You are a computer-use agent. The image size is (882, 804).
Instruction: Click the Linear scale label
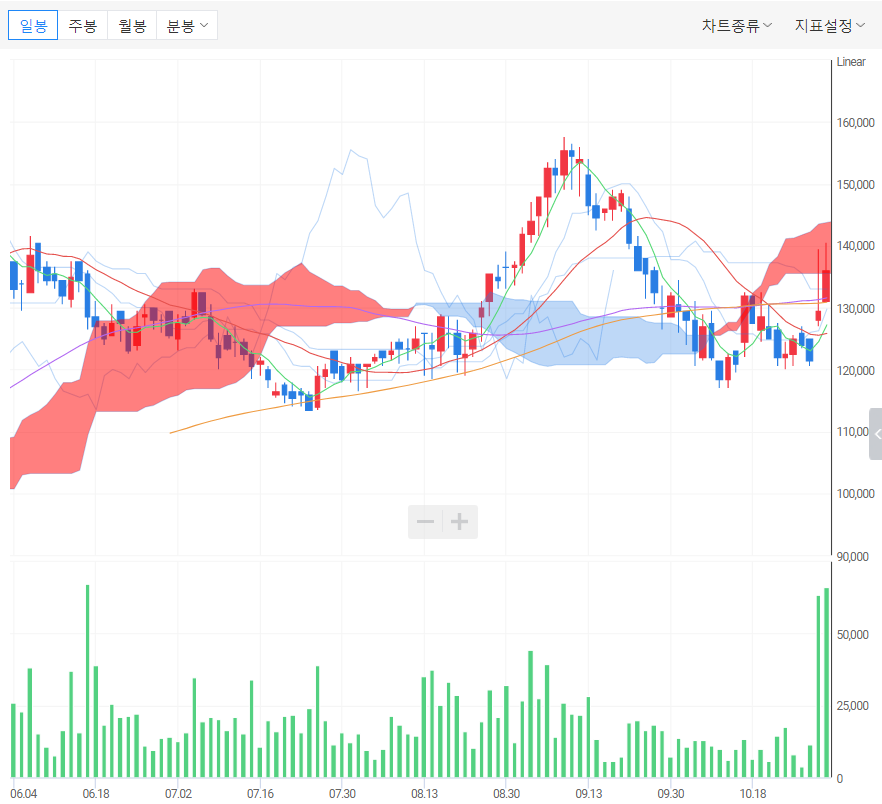(x=850, y=62)
